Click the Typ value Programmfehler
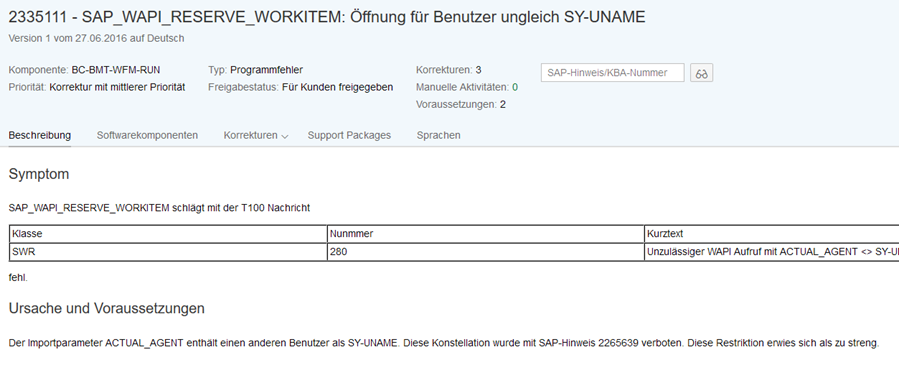The image size is (899, 365). point(267,70)
